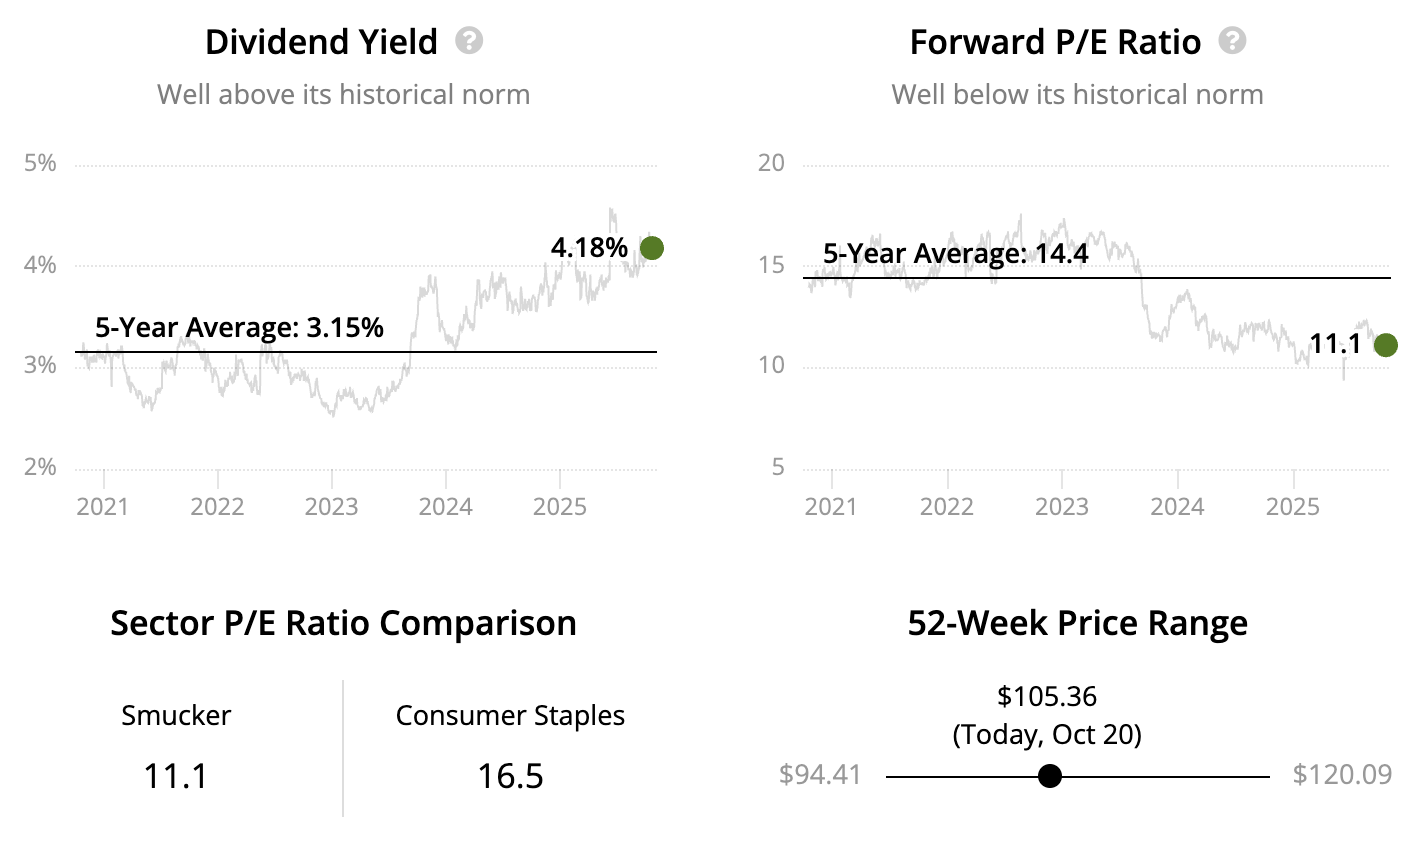Open the Forward P/E Ratio help icon
The image size is (1424, 856).
[1233, 41]
